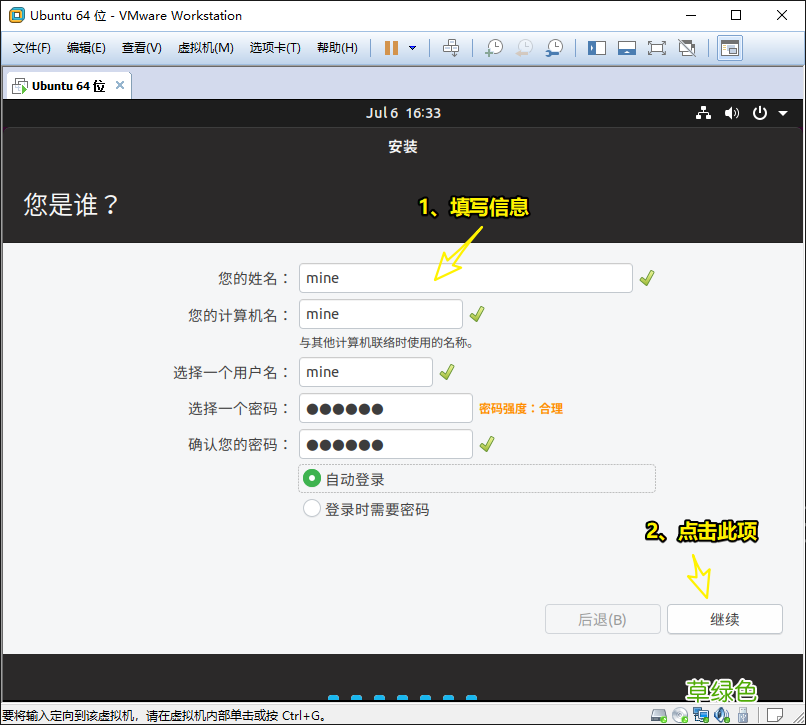Toggle the library sidebar view
806x725 pixels.
point(597,48)
